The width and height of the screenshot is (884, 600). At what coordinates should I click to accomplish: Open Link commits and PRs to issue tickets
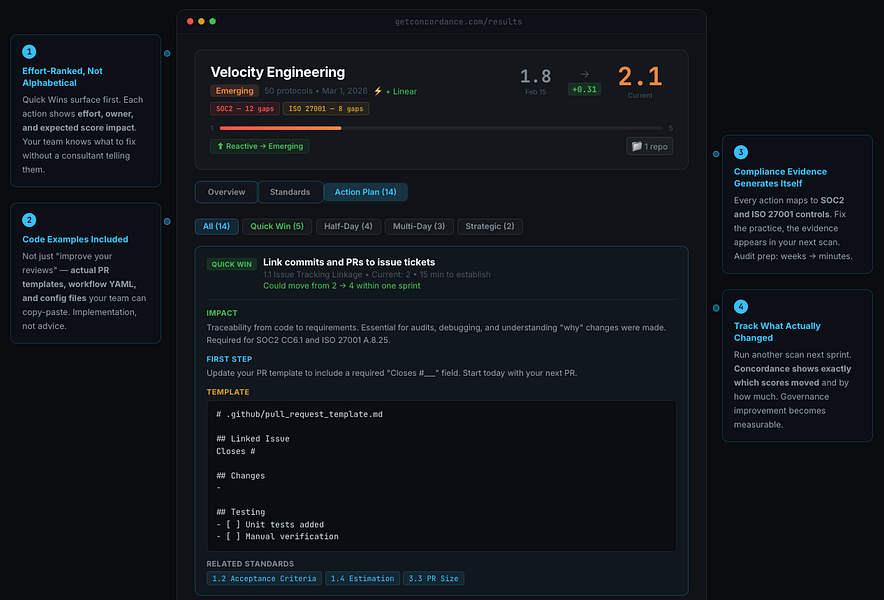point(349,262)
